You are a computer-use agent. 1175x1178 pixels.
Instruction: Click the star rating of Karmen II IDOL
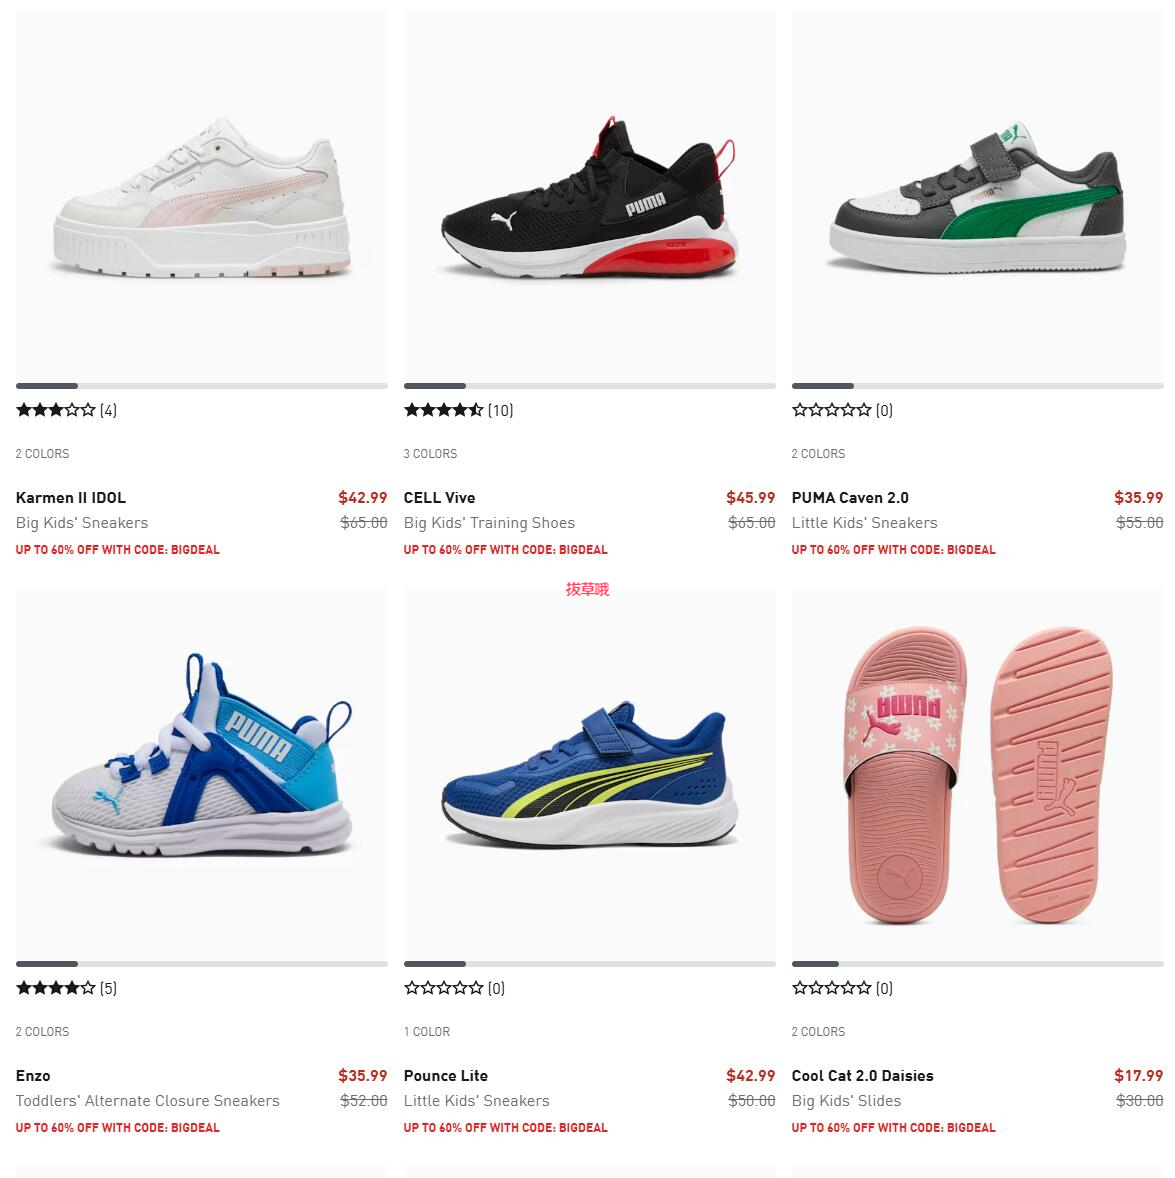point(56,410)
